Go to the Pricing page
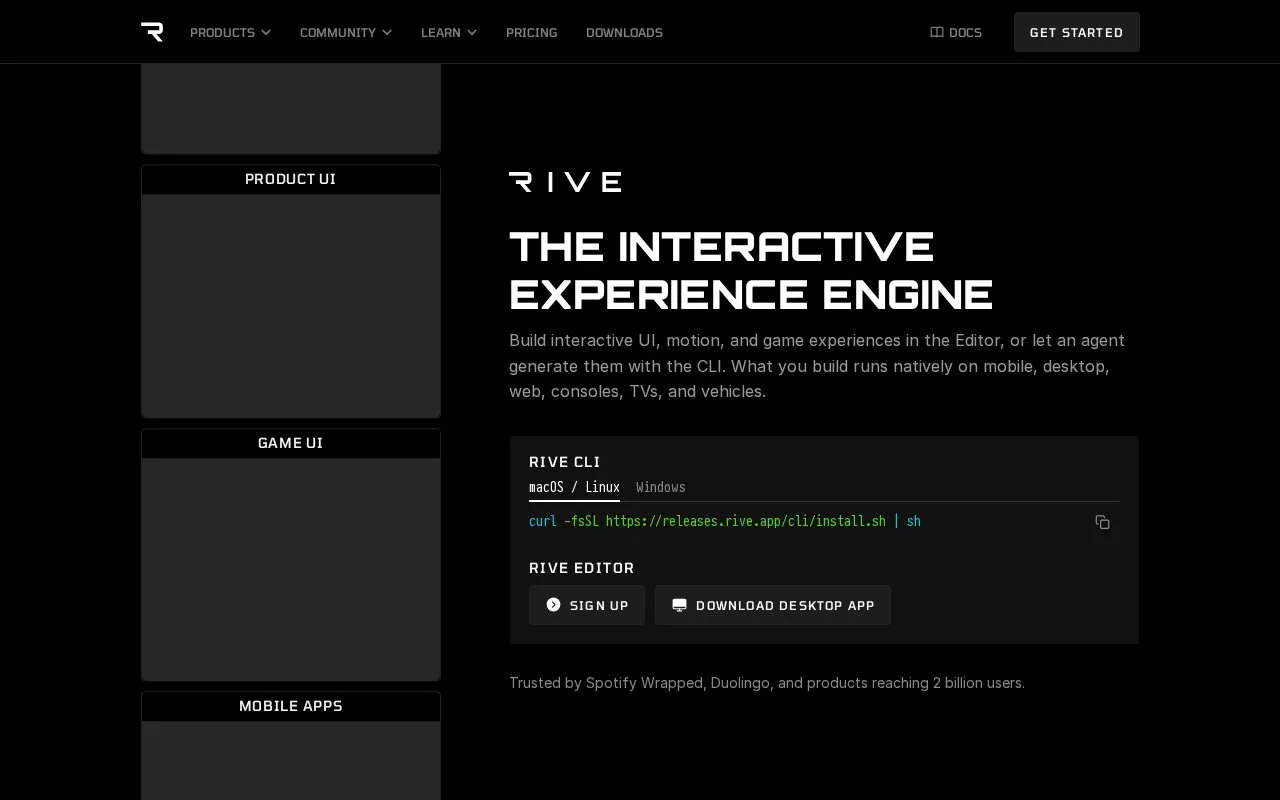1280x800 pixels. [x=532, y=32]
